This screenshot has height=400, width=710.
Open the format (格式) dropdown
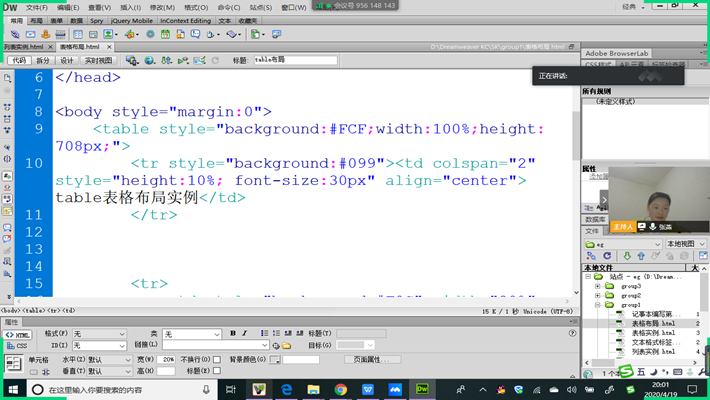point(99,334)
